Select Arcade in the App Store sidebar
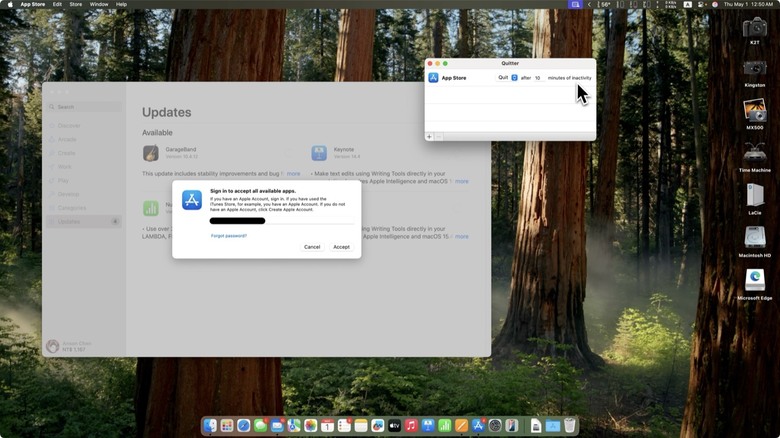The width and height of the screenshot is (780, 438). 84,139
